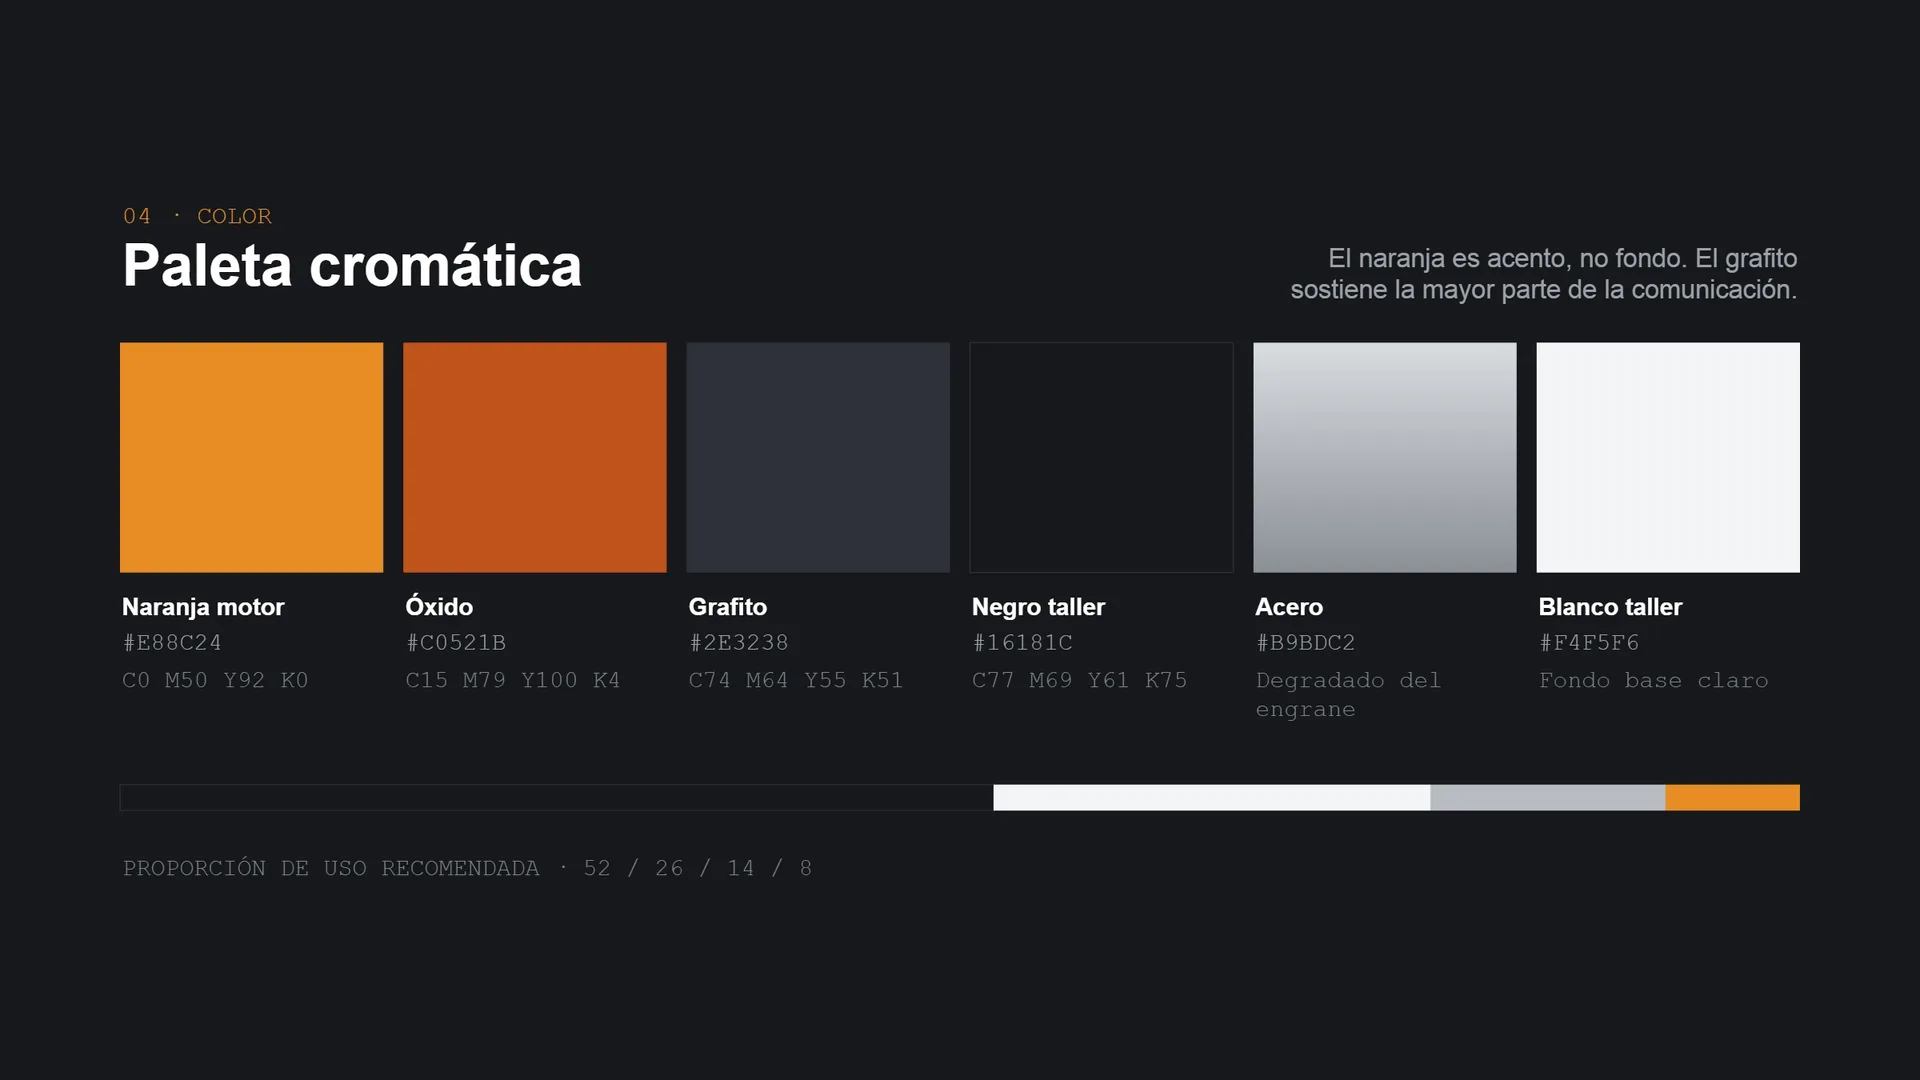The image size is (1920, 1080).
Task: Choose the Negro taller black swatch
Action: (x=1101, y=457)
